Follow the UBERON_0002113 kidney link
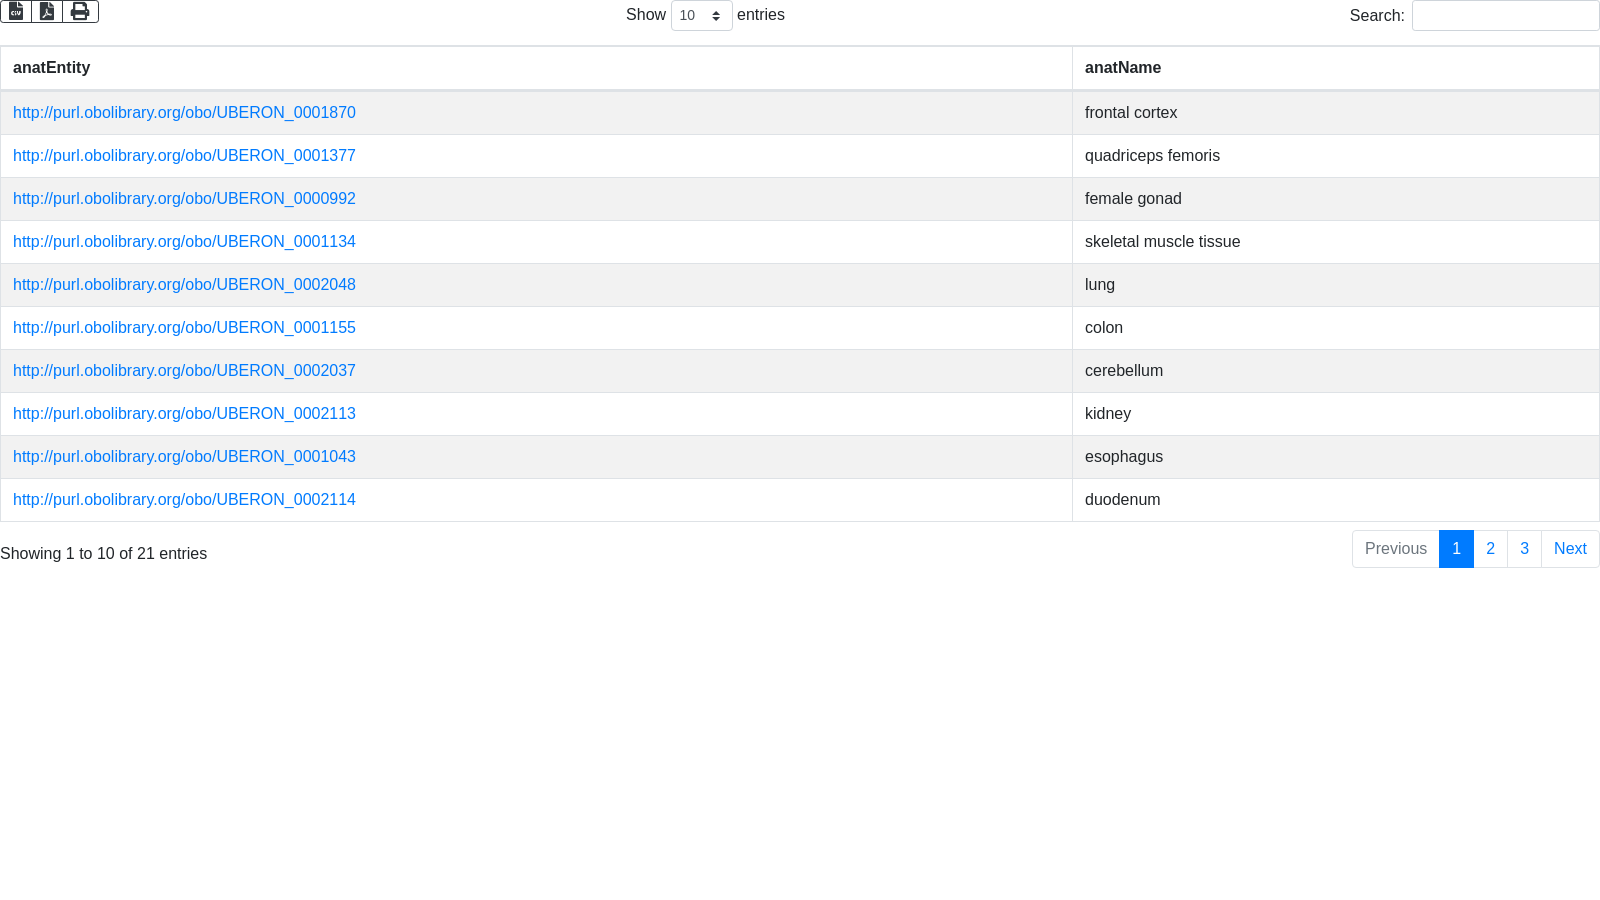Viewport: 1600px width, 900px height. [x=184, y=414]
